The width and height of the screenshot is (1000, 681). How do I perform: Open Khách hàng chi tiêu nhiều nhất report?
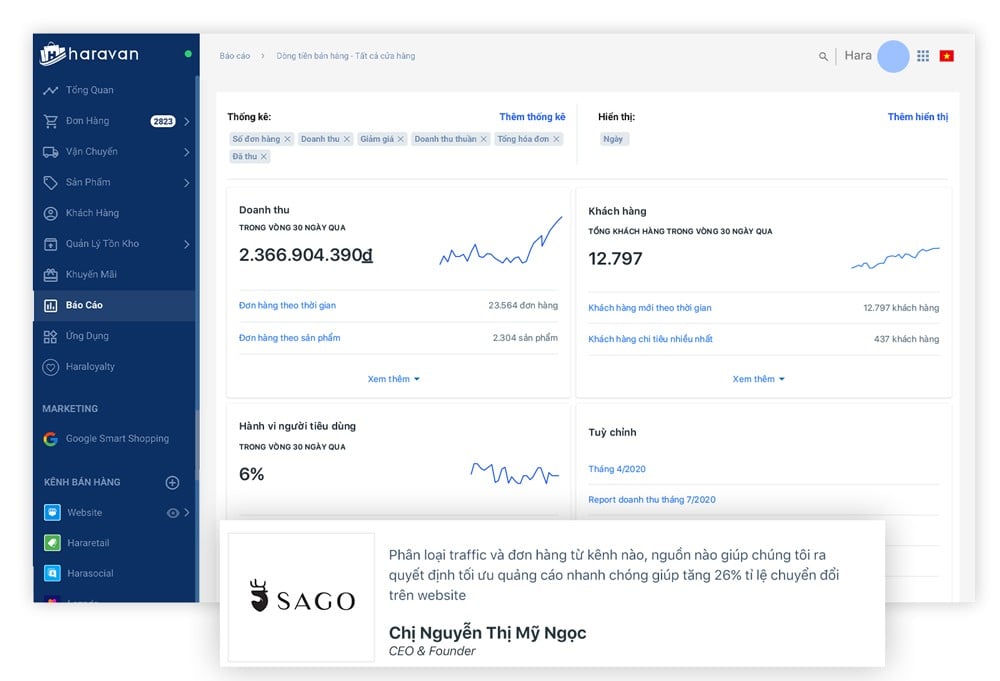click(x=650, y=339)
